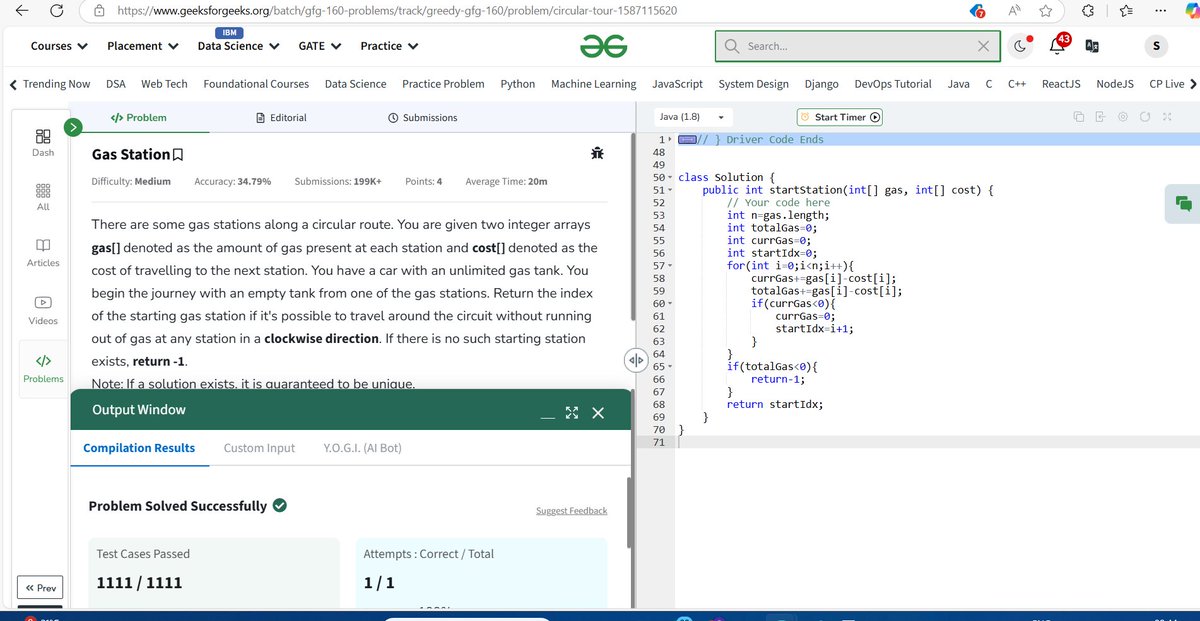
Task: Open the Videos section in the sidebar
Action: (x=42, y=311)
